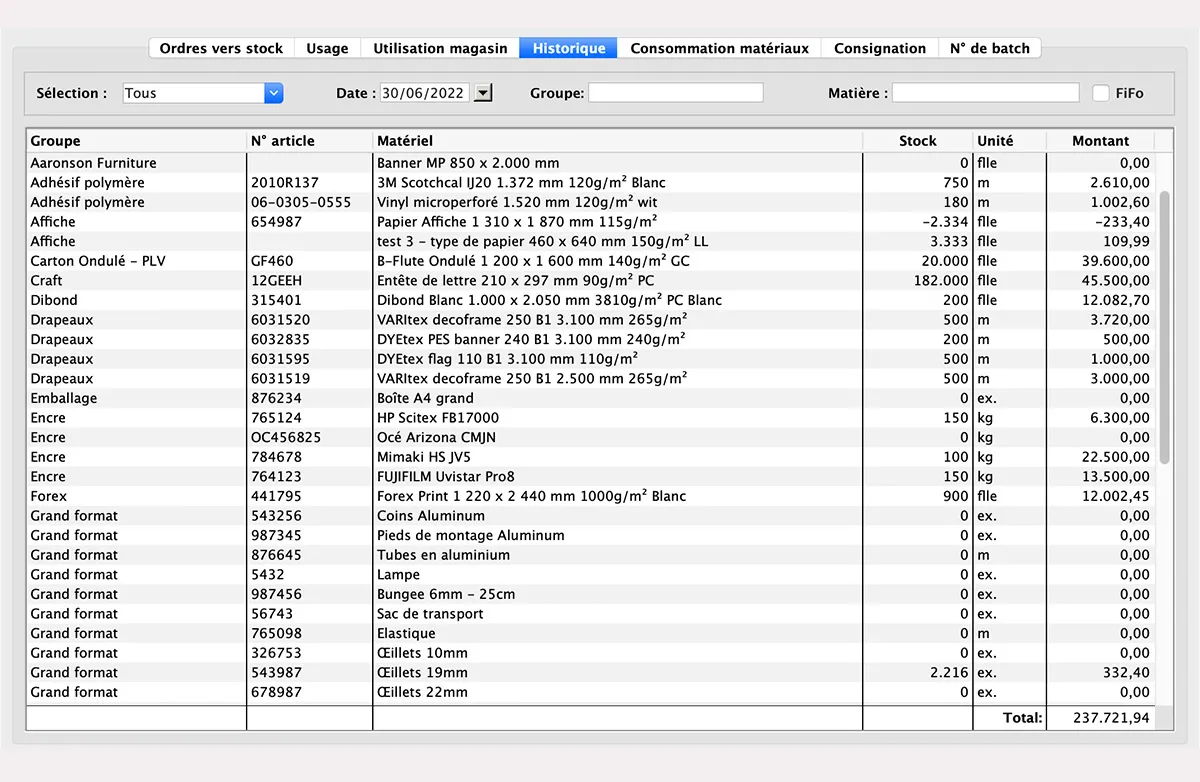The image size is (1200, 782).
Task: Select the Dibond Blanc 1.000 x 2.050 mm row
Action: [500, 300]
